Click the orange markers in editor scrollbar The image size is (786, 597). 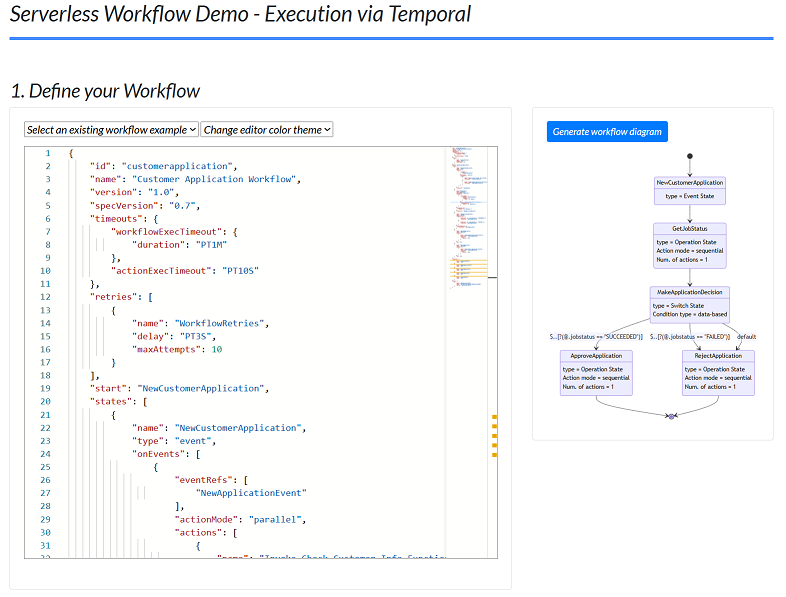[x=494, y=435]
